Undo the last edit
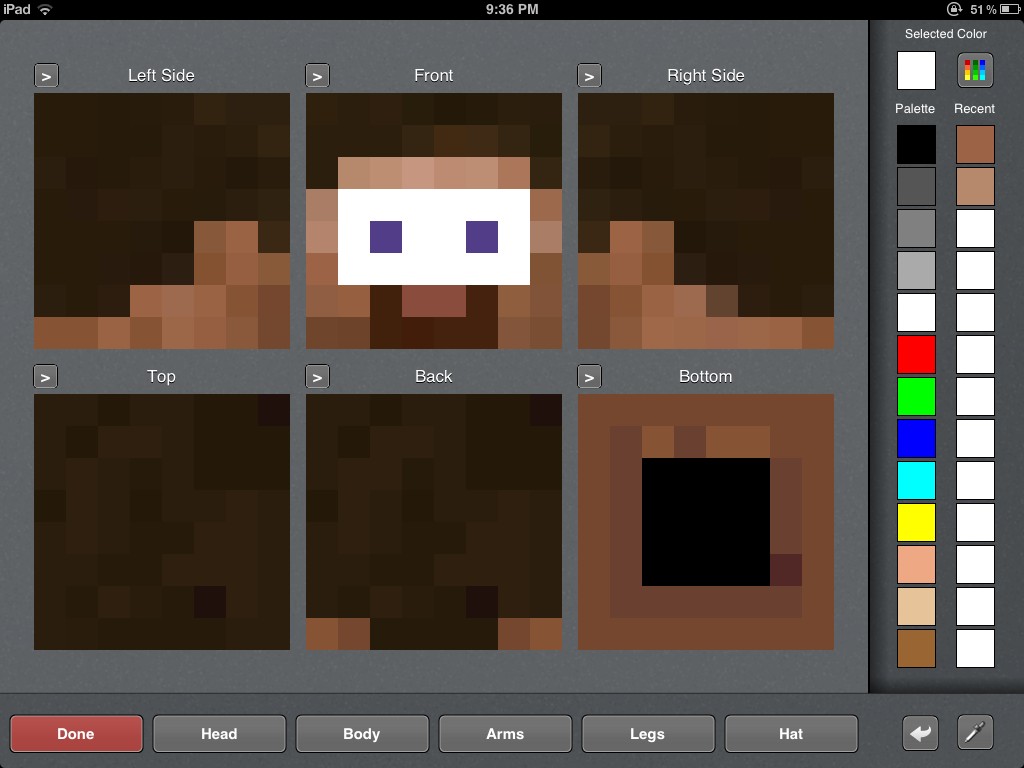Viewport: 1024px width, 768px height. click(918, 733)
